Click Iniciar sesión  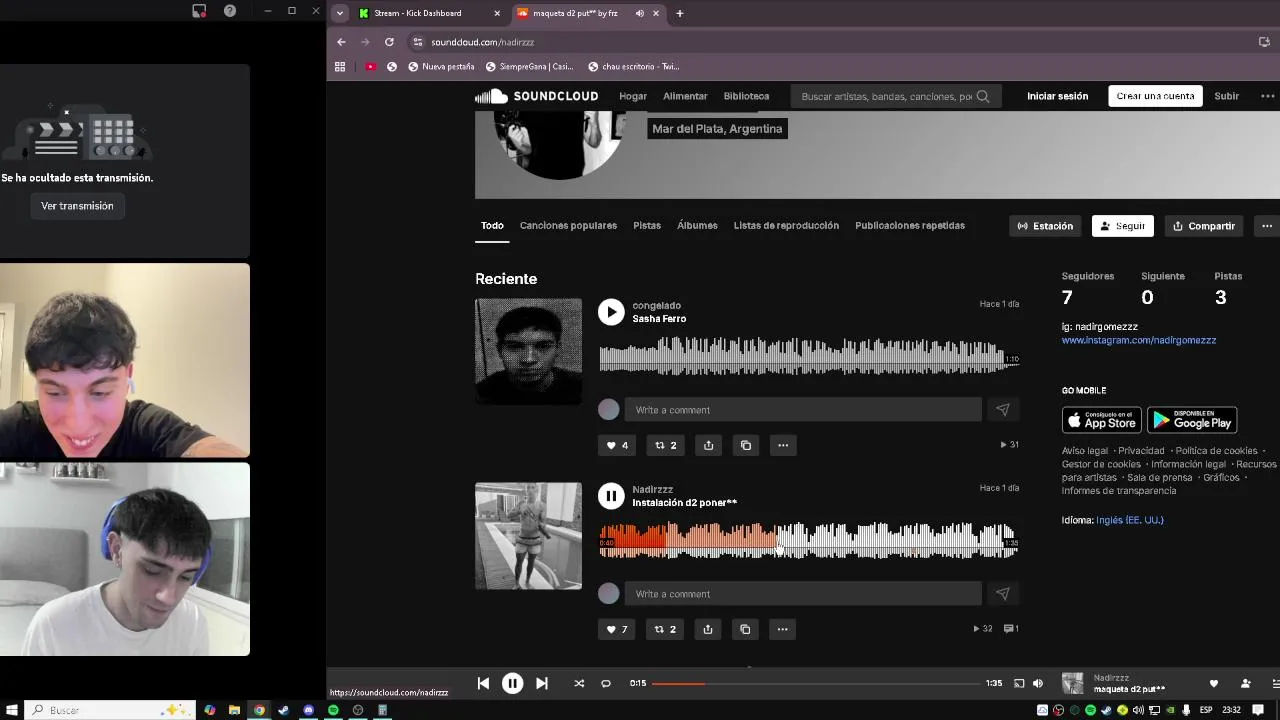tap(1057, 96)
